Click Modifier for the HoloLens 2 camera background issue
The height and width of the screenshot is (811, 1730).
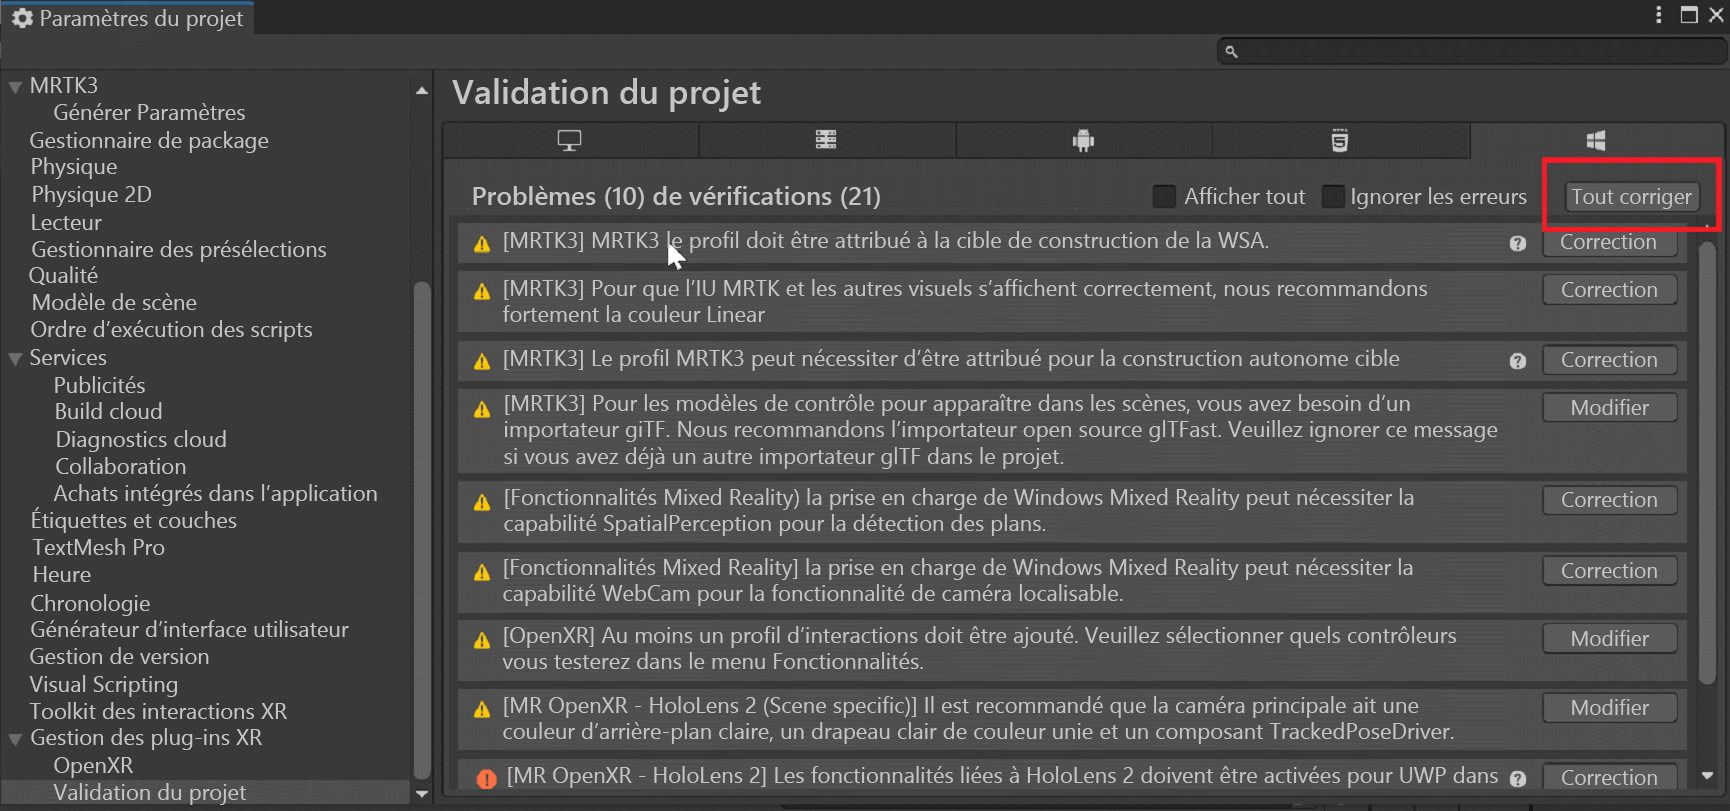pyautogui.click(x=1609, y=708)
